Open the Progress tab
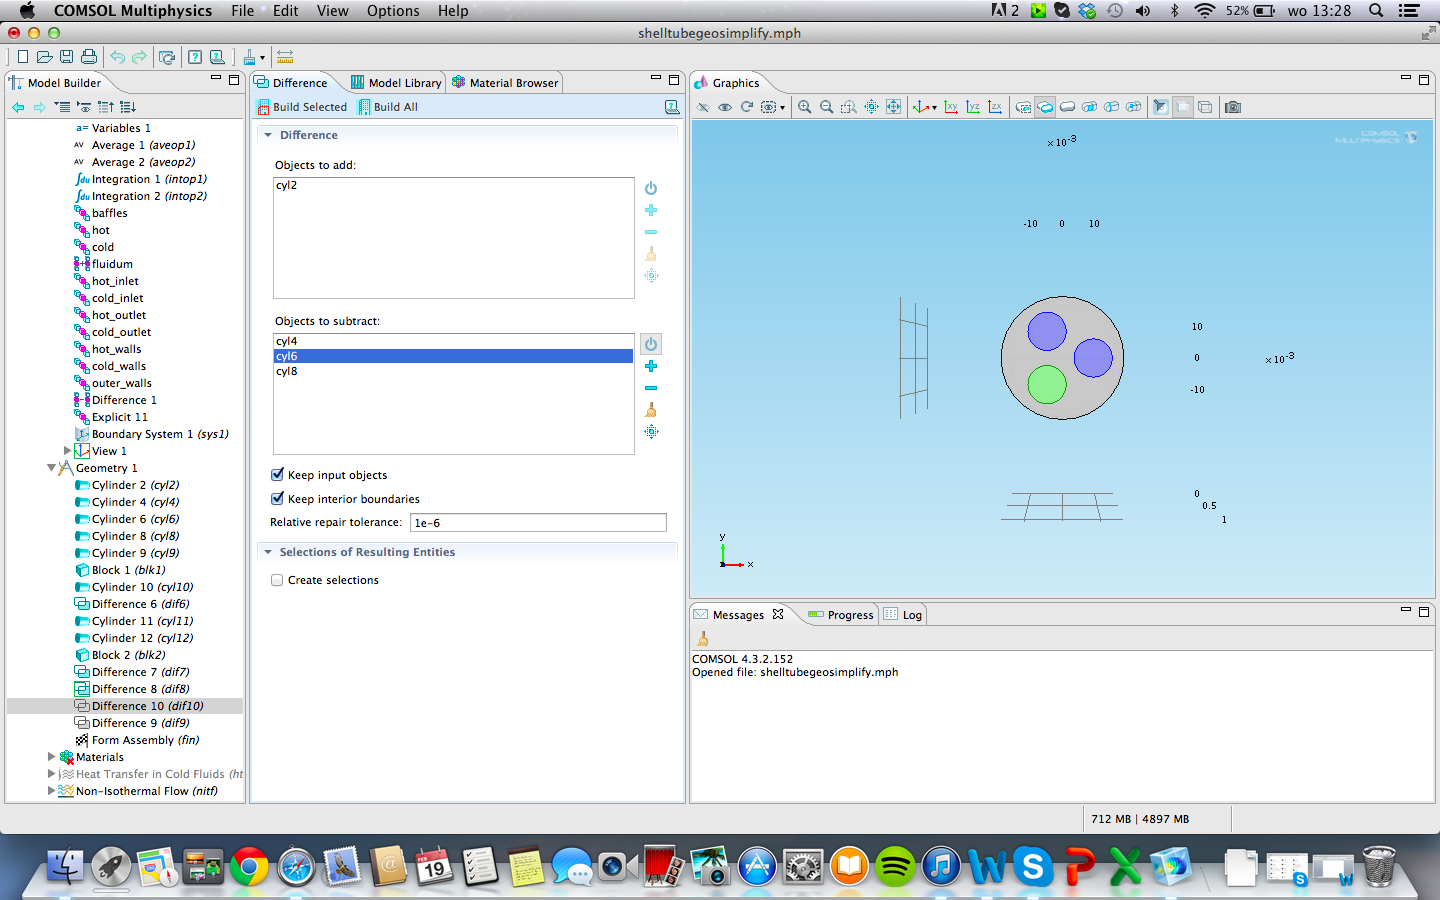 tap(841, 615)
